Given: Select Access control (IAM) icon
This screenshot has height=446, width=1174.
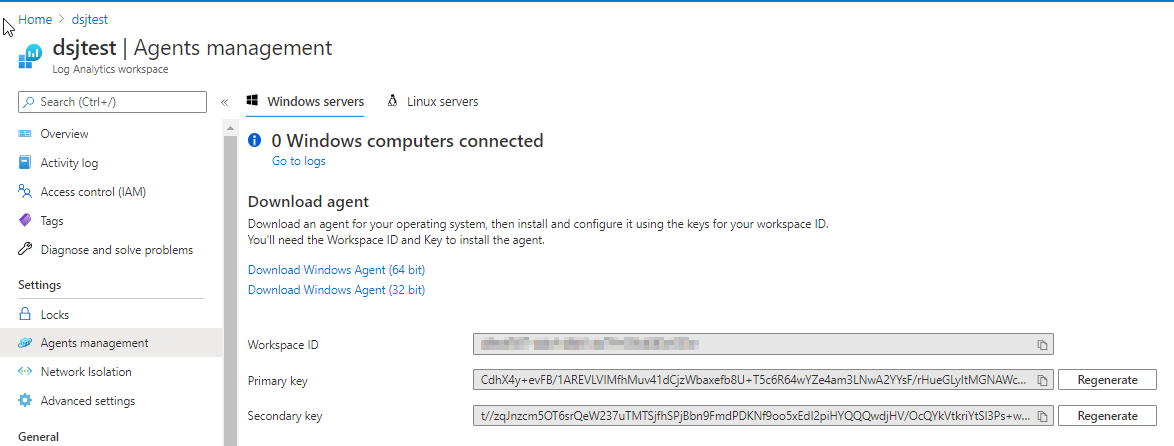Looking at the screenshot, I should tap(25, 192).
